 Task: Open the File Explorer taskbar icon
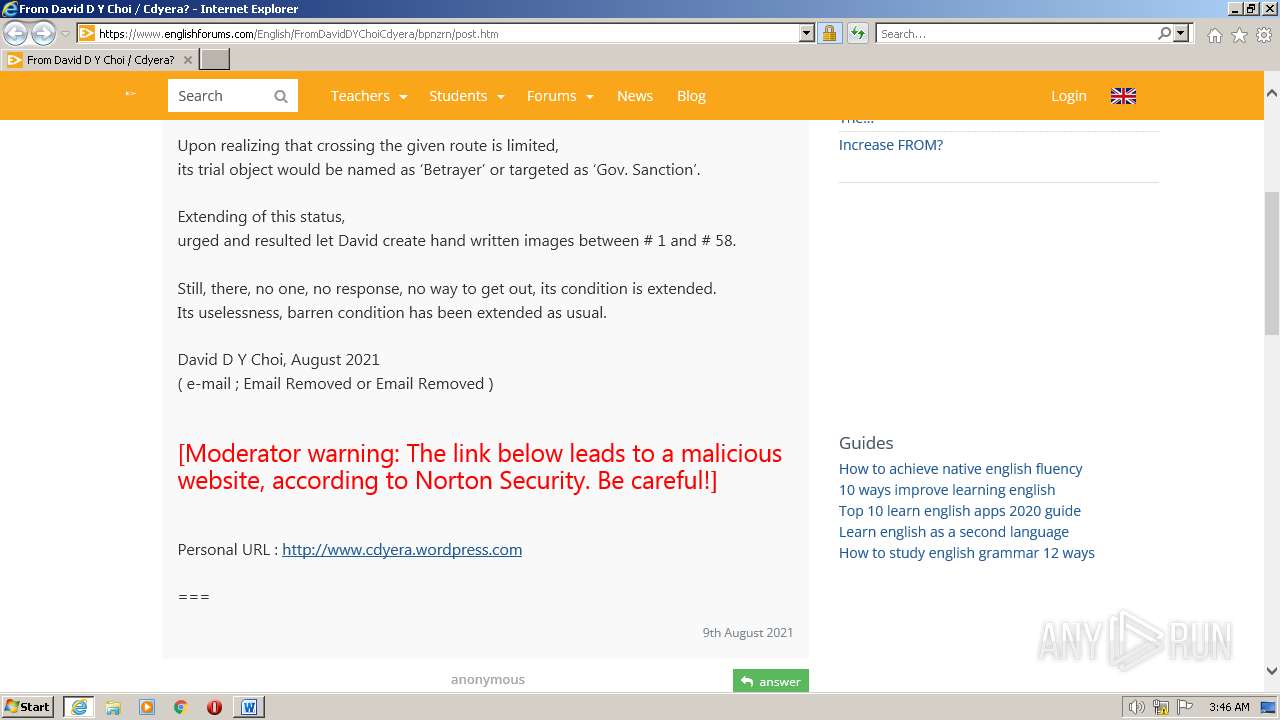tap(113, 707)
